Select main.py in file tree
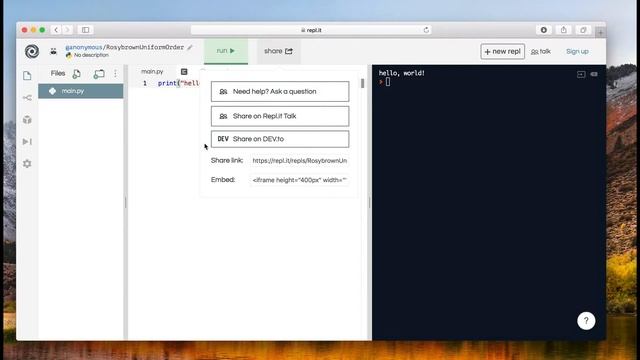Image resolution: width=640 pixels, height=360 pixels. coord(81,91)
